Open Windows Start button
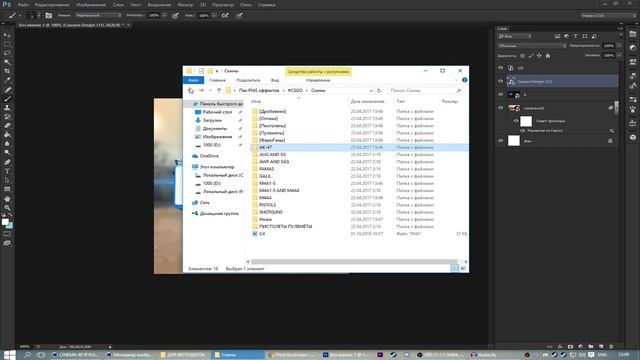 point(10,355)
